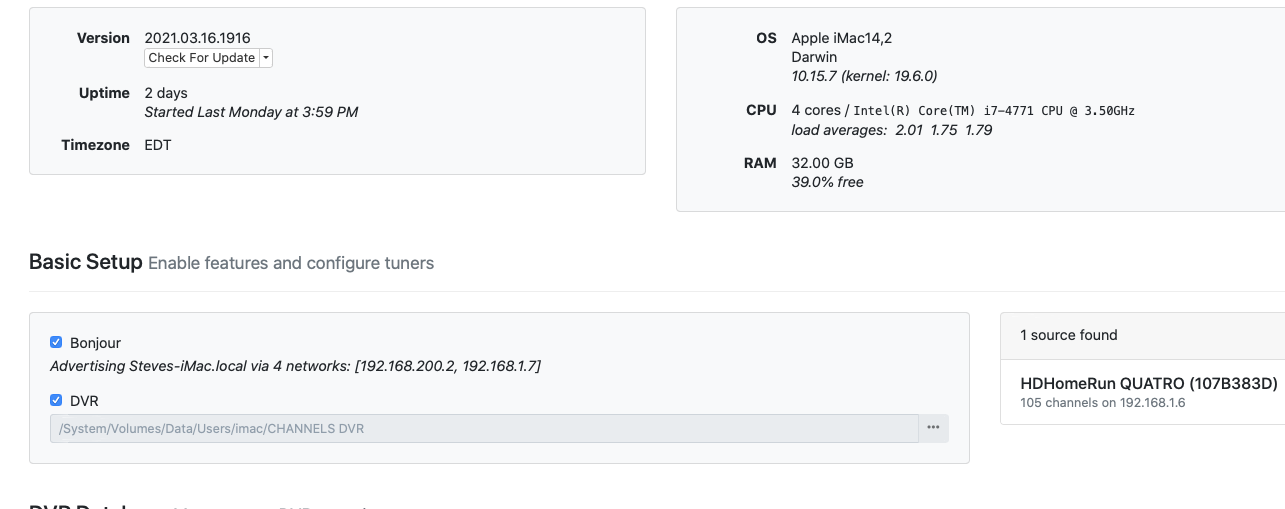
Task: Click the "39.0% free" memory text
Action: (x=827, y=182)
